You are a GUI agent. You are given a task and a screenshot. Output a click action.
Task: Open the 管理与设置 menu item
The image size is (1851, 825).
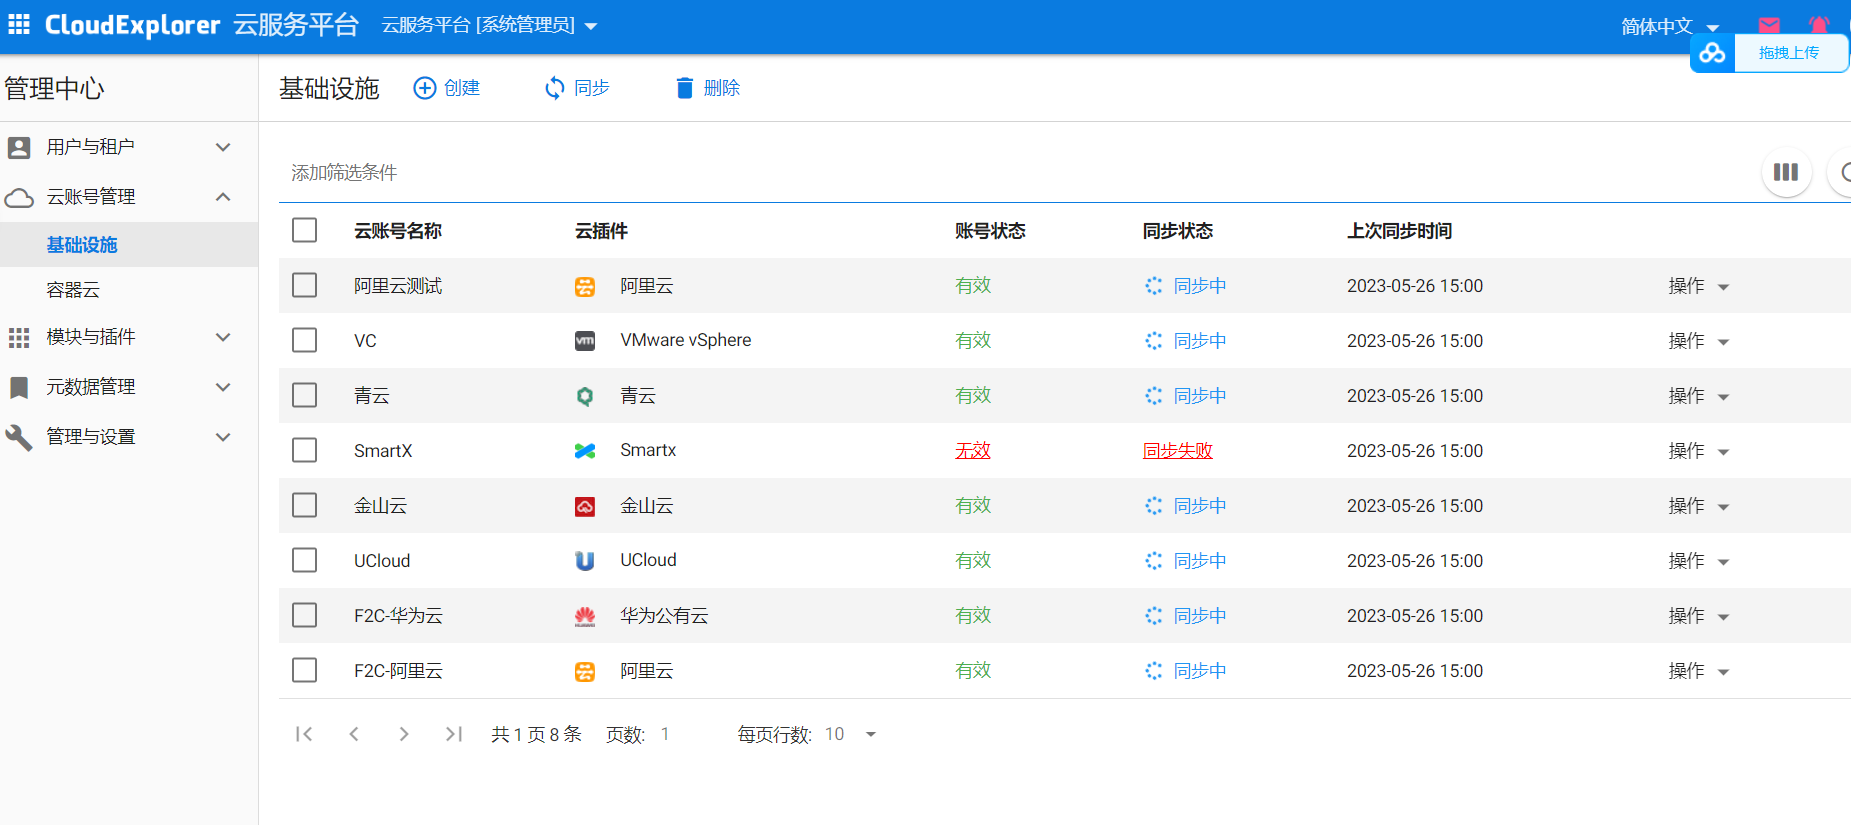coord(129,437)
